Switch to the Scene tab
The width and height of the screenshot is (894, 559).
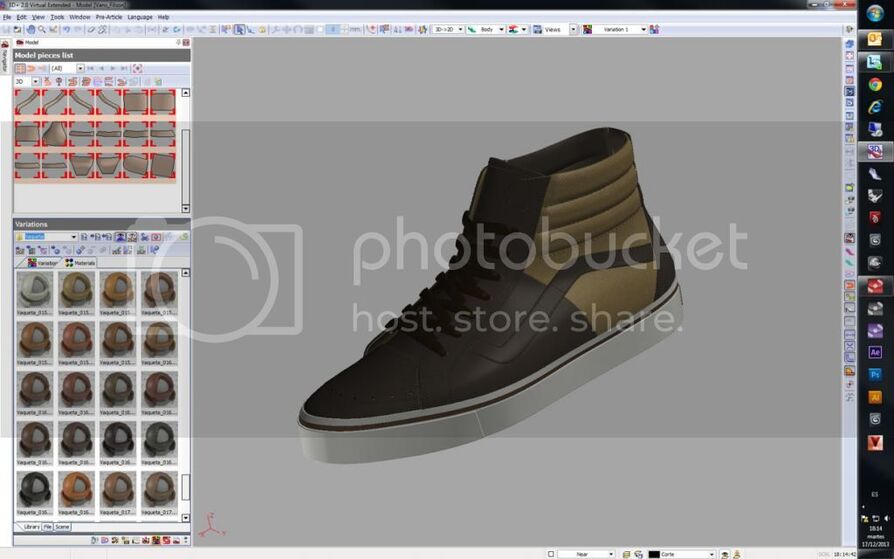(x=63, y=526)
